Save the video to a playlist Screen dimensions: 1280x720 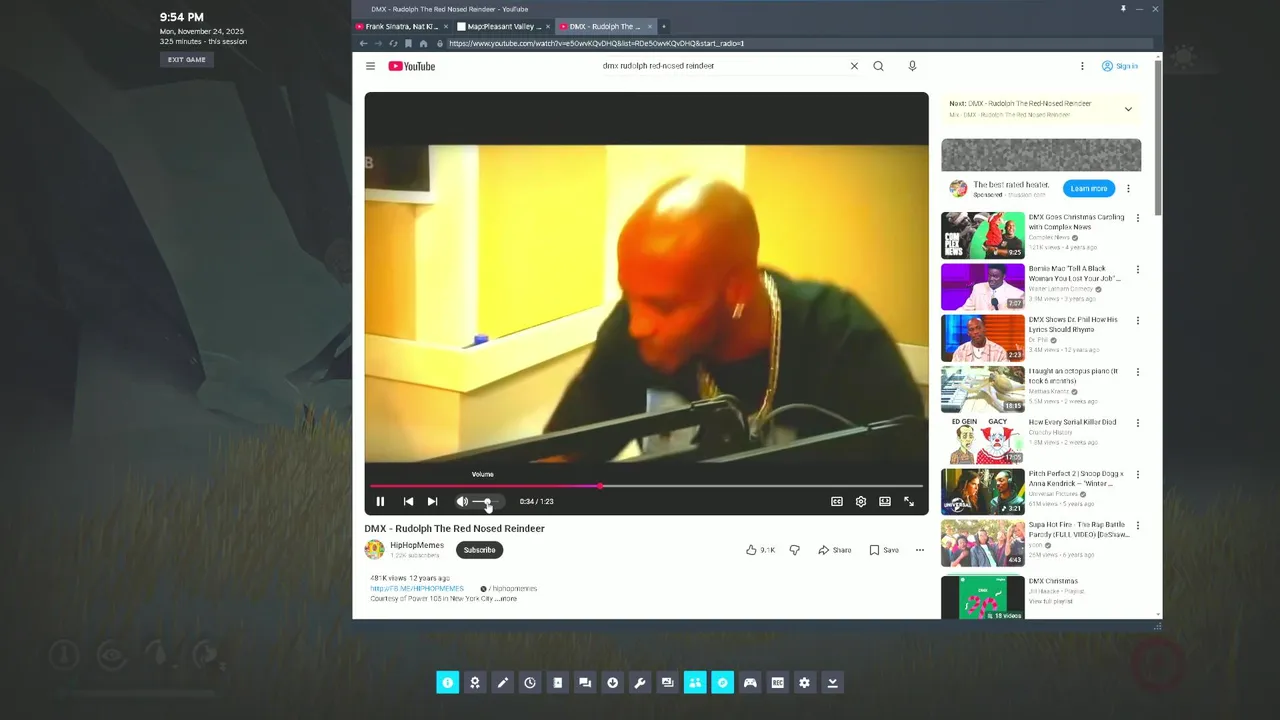click(884, 550)
